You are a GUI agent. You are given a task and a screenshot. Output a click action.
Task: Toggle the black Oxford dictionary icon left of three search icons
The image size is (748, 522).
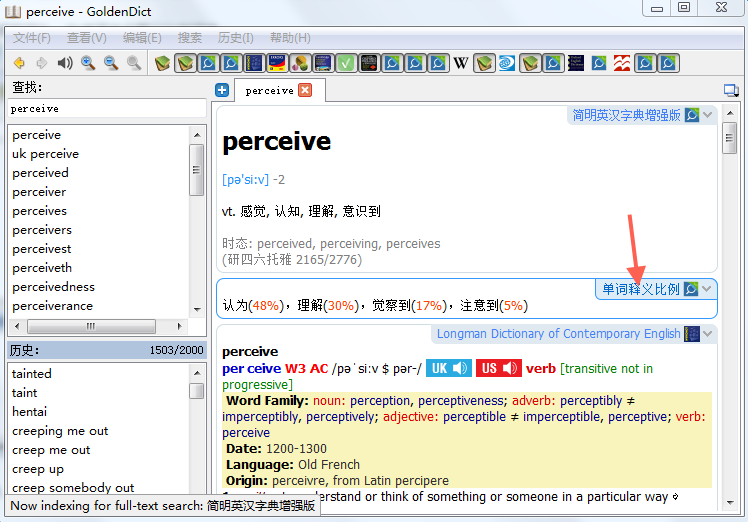(369, 63)
